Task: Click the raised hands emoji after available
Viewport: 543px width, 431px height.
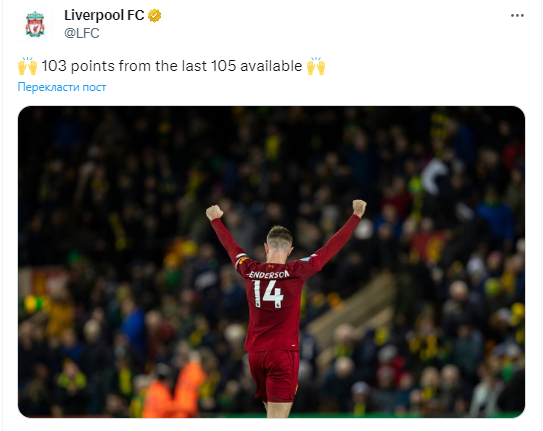Action: coord(316,66)
